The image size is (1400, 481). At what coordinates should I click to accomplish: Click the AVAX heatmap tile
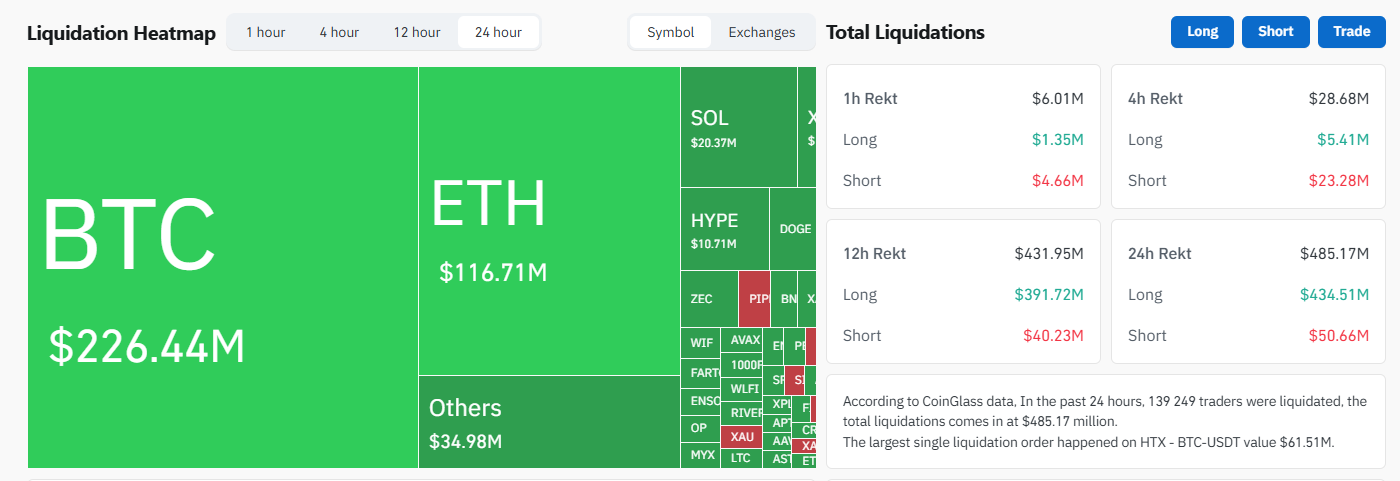coord(745,340)
